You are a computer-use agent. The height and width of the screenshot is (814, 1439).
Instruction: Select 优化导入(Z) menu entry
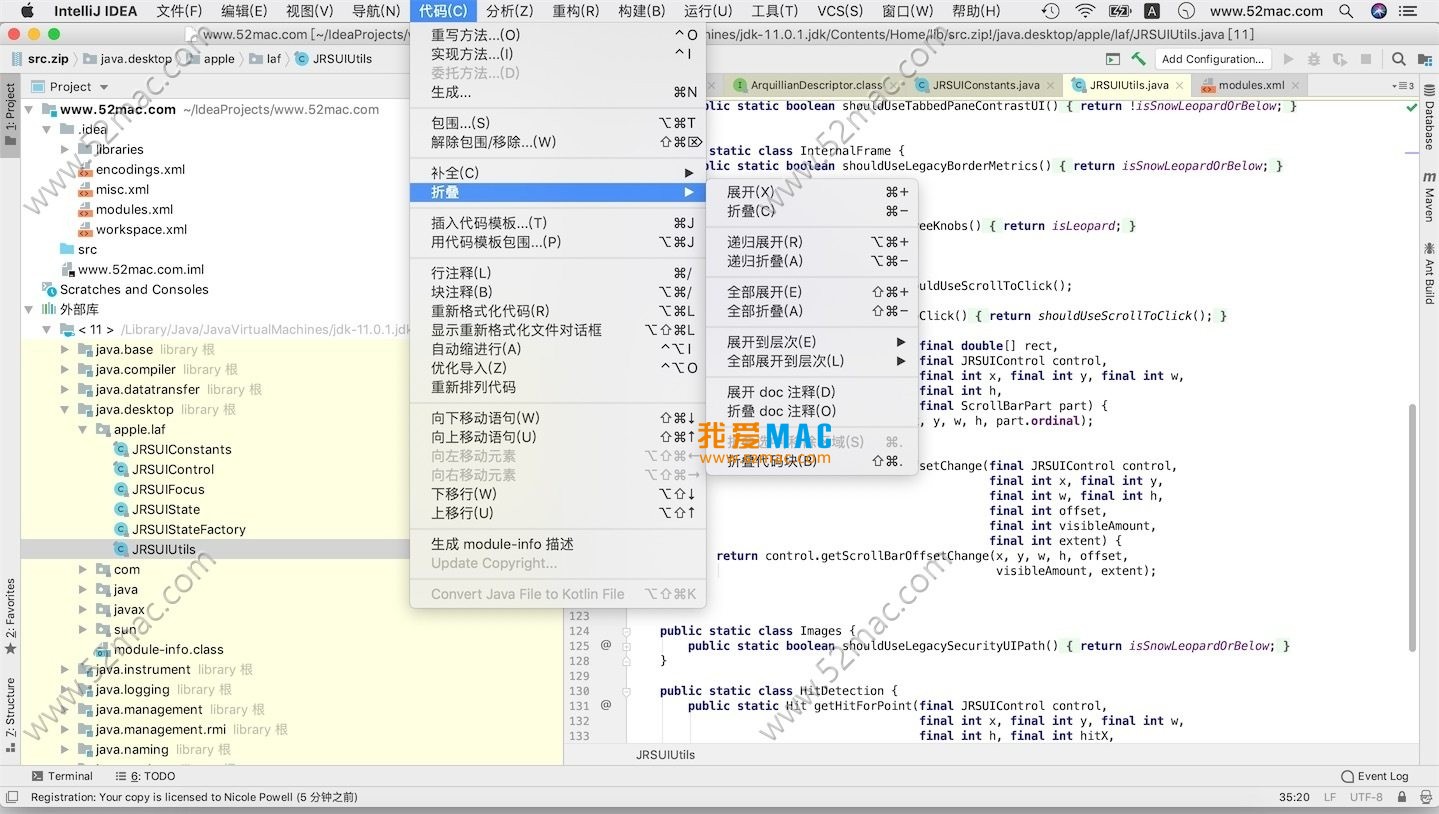click(558, 368)
